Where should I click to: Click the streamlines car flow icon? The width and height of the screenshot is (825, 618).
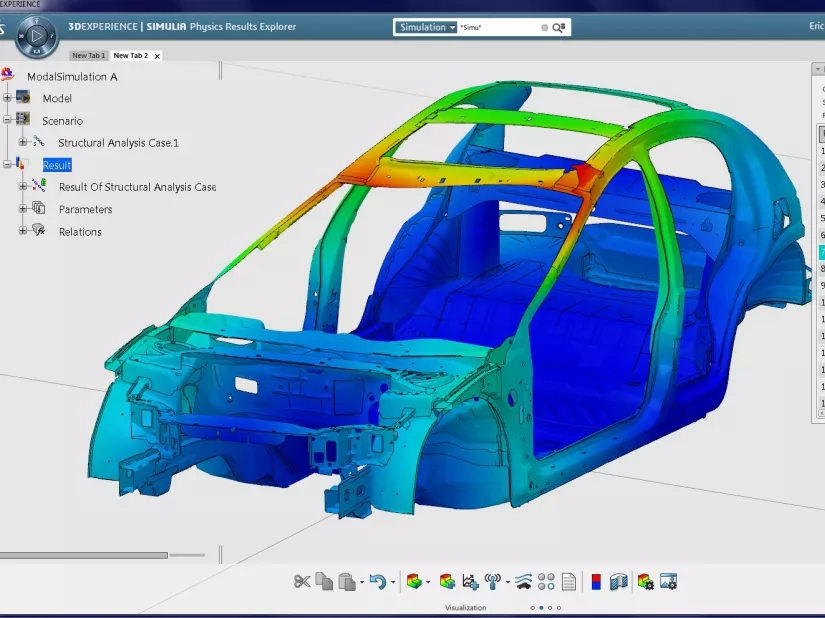524,582
